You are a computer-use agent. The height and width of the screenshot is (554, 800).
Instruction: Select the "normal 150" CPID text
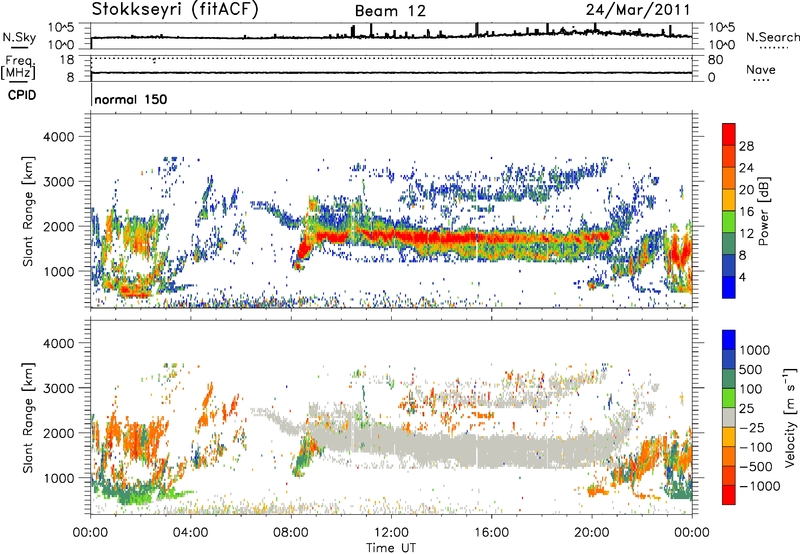pyautogui.click(x=131, y=99)
